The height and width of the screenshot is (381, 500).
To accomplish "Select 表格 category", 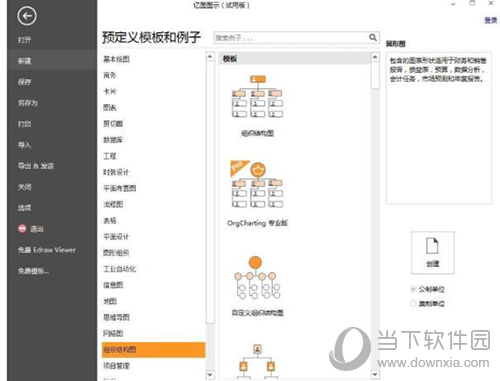I will tap(110, 220).
